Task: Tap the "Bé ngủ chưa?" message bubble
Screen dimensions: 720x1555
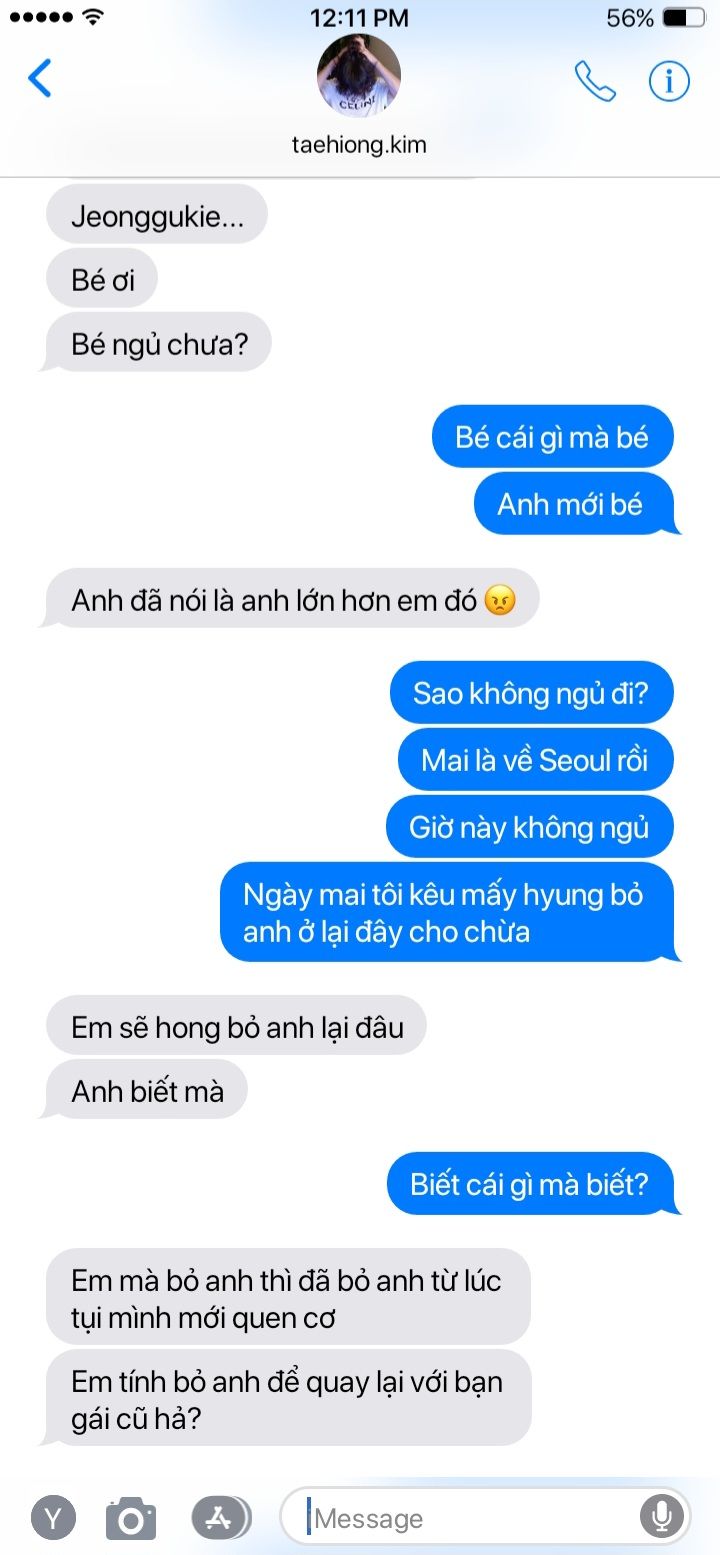Action: [157, 345]
